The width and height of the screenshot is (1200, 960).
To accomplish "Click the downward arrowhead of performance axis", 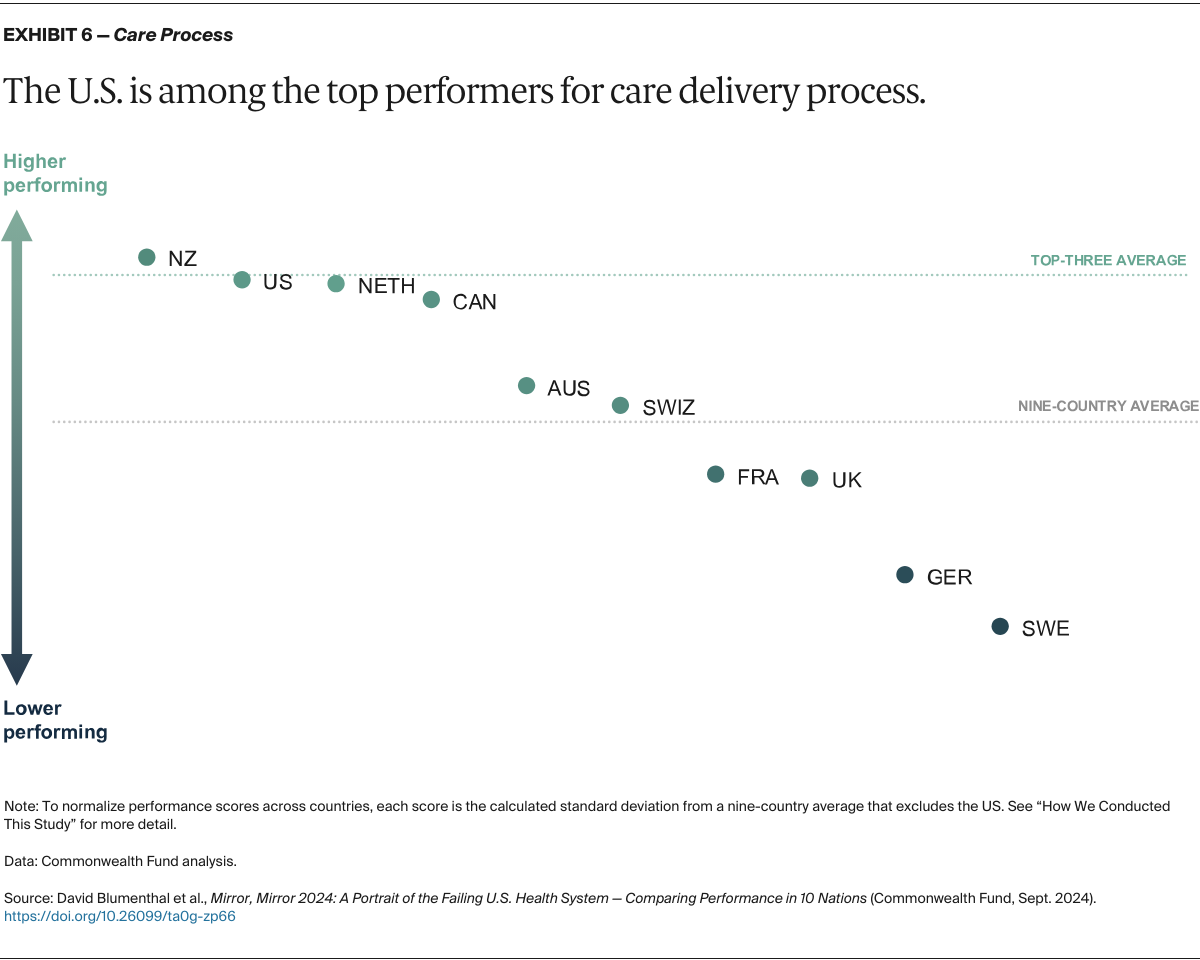I will click(17, 668).
